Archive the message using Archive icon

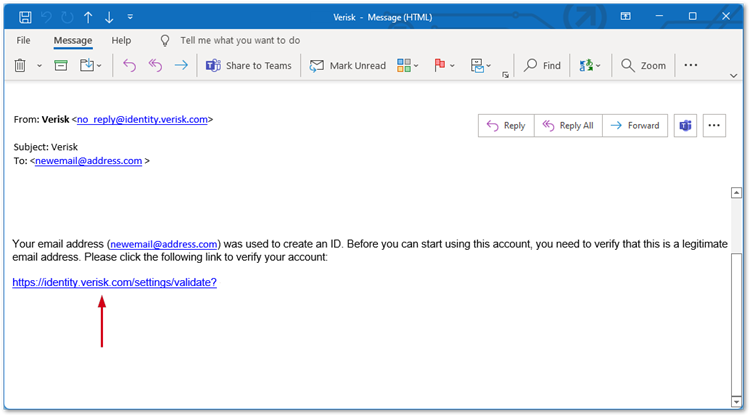pos(61,65)
